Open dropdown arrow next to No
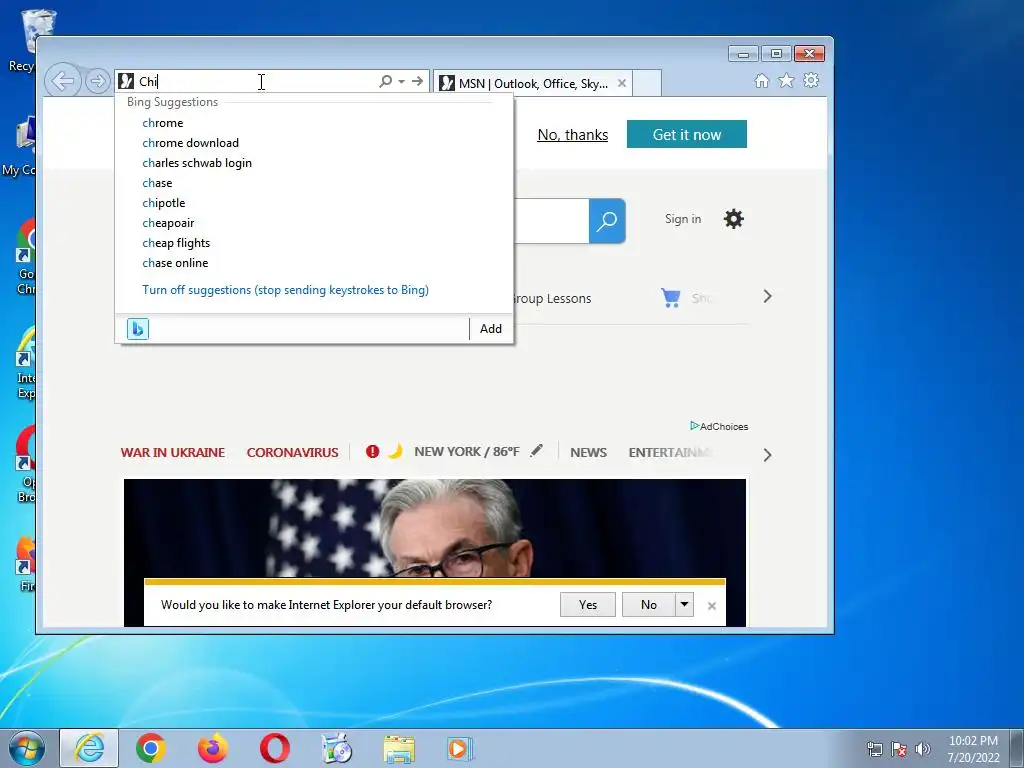The height and width of the screenshot is (768, 1024). pyautogui.click(x=684, y=605)
